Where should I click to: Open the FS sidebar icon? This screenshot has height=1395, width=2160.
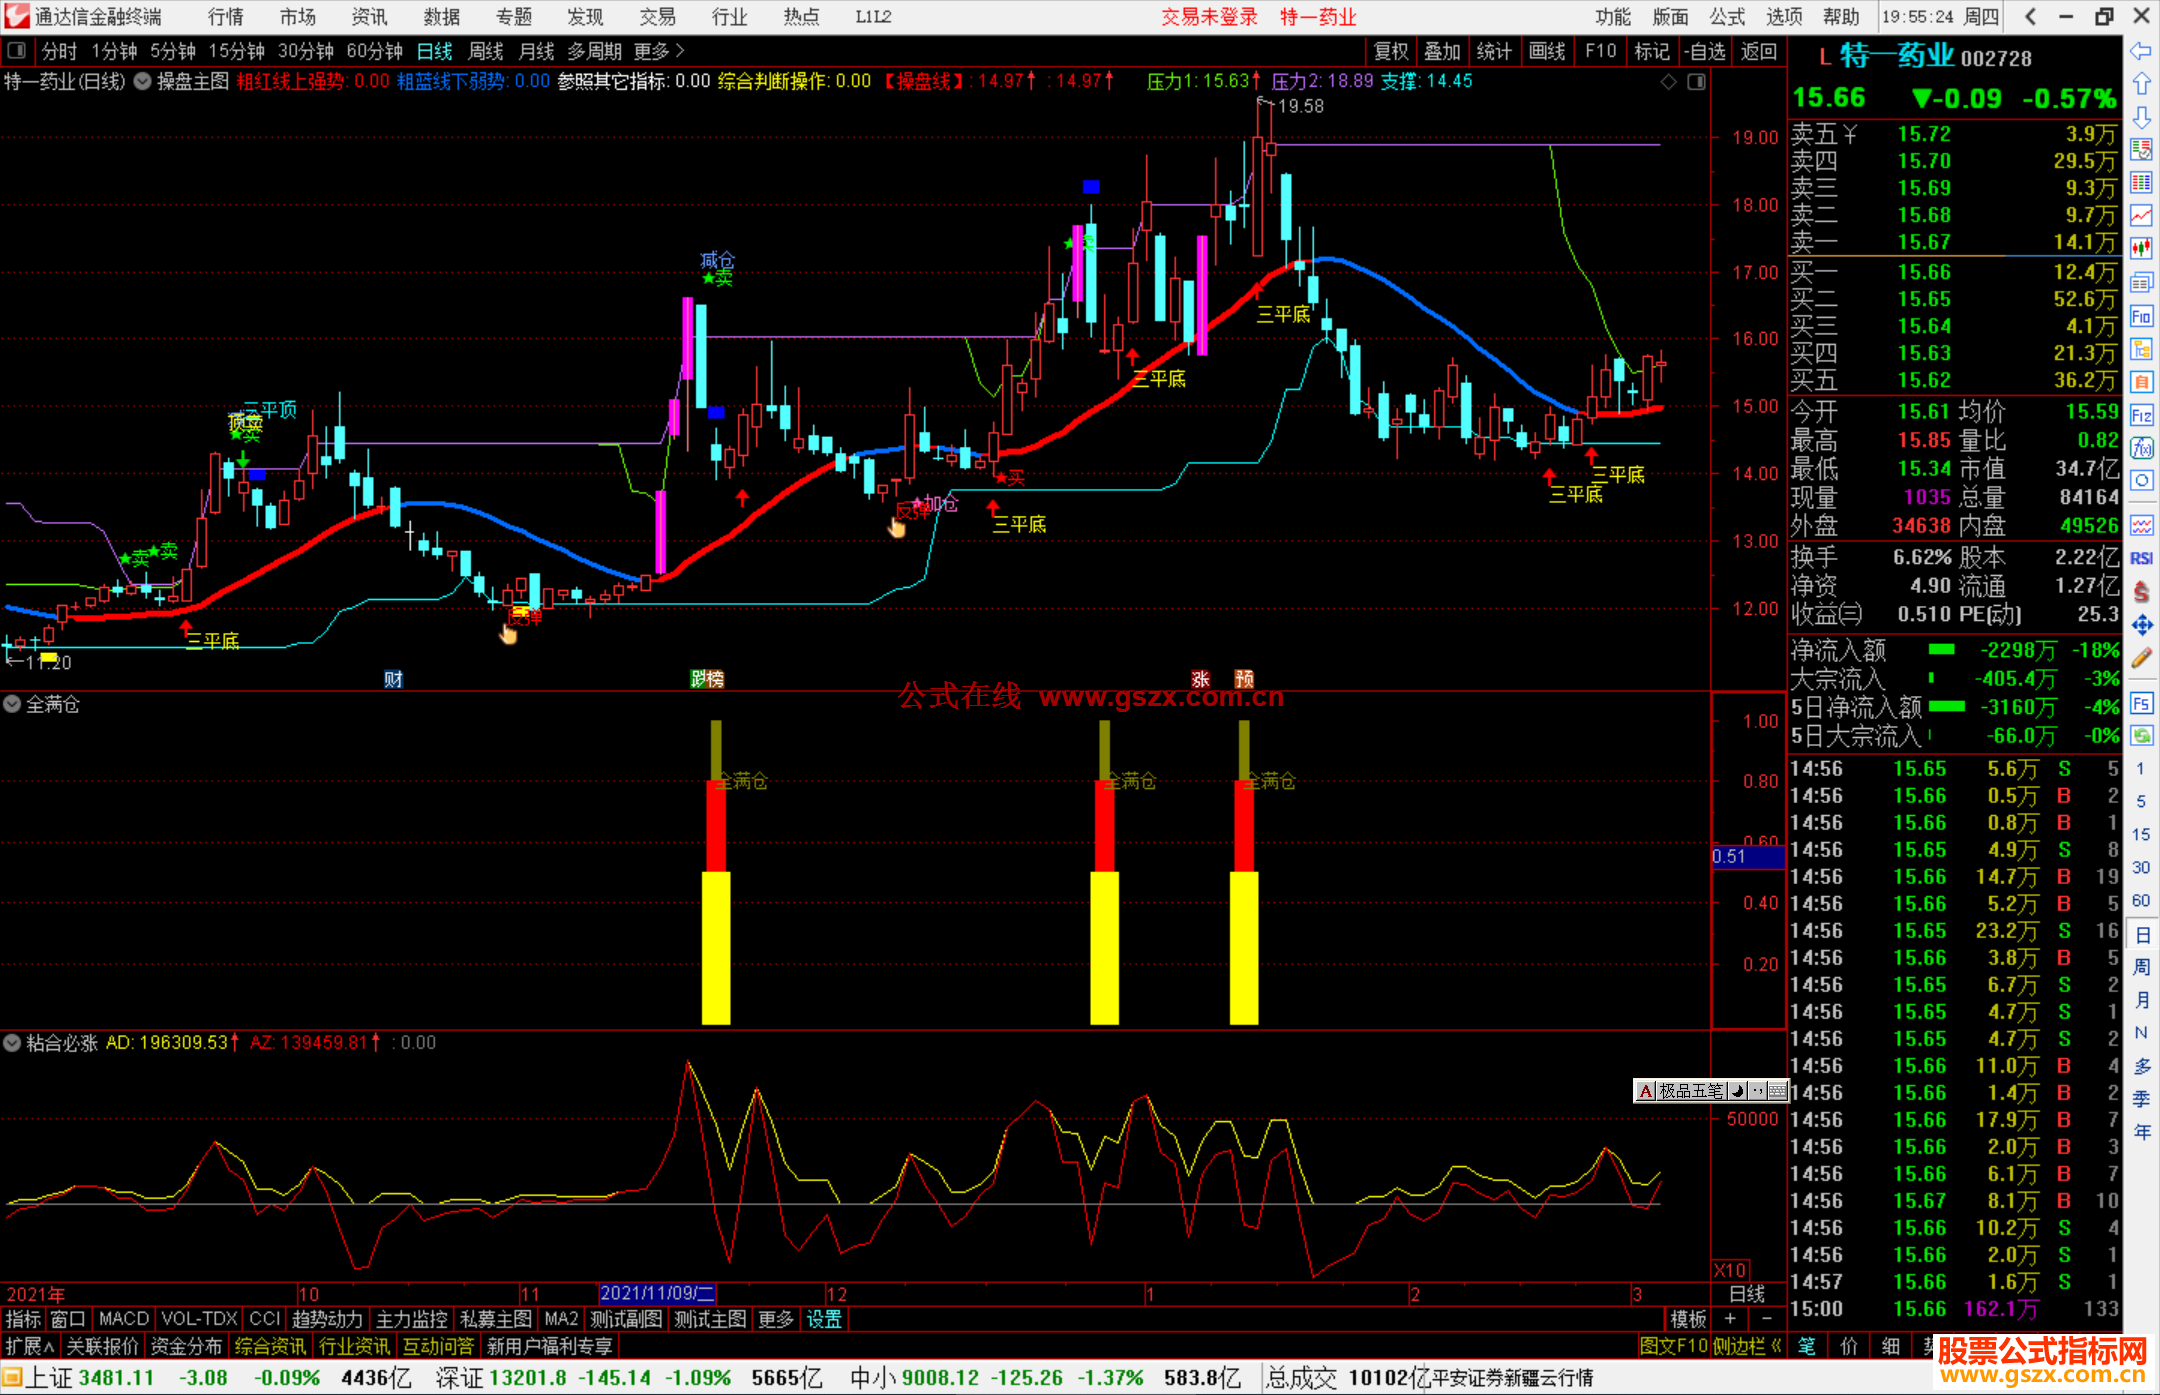(x=2141, y=703)
